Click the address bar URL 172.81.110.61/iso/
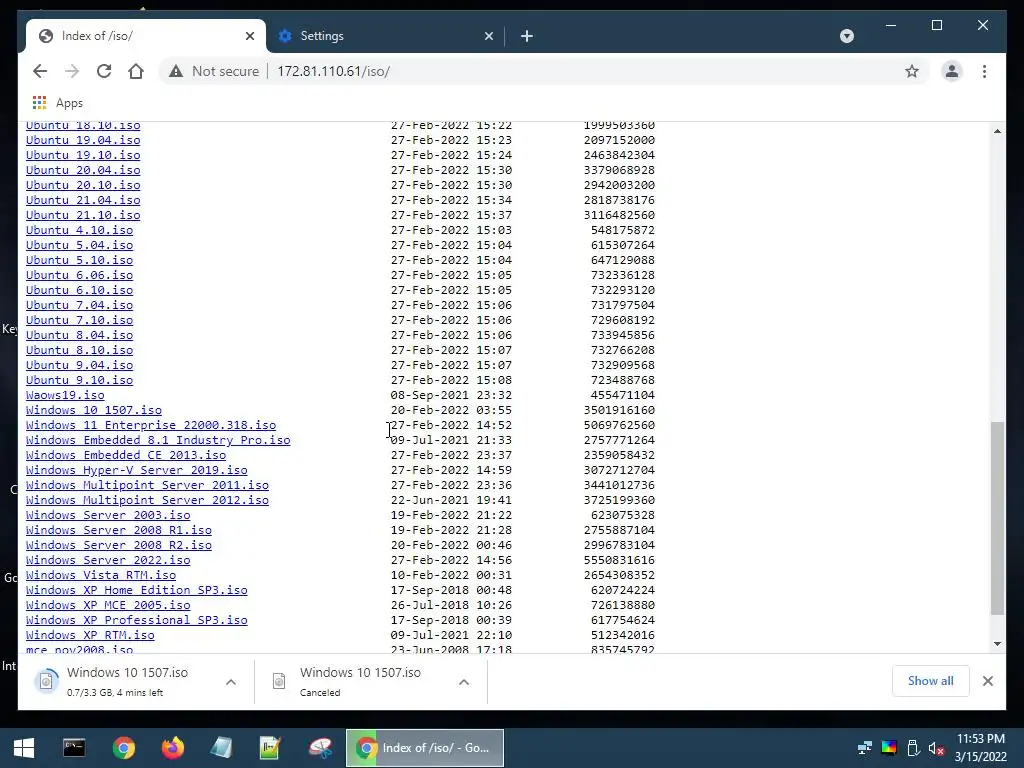This screenshot has height=768, width=1024. pos(333,71)
